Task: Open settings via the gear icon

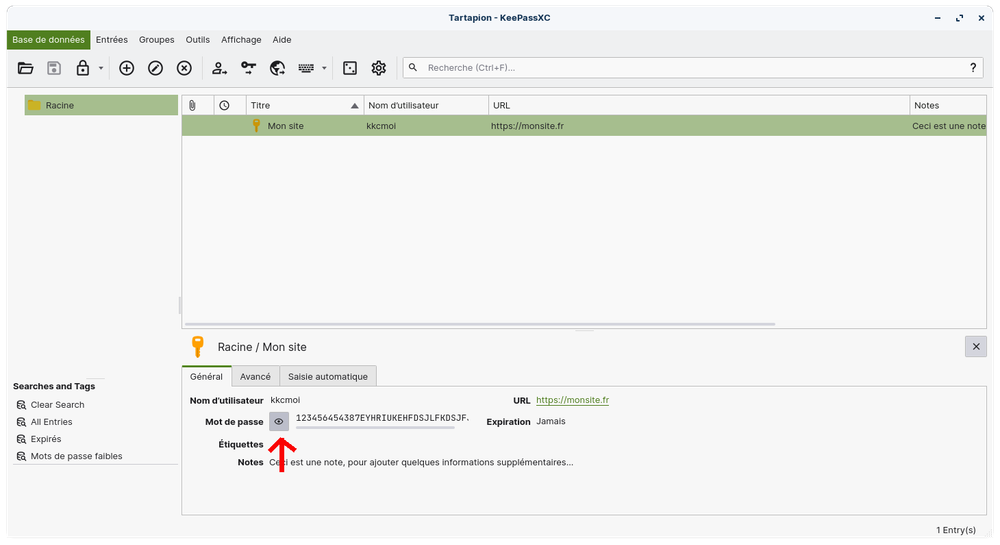Action: click(378, 68)
